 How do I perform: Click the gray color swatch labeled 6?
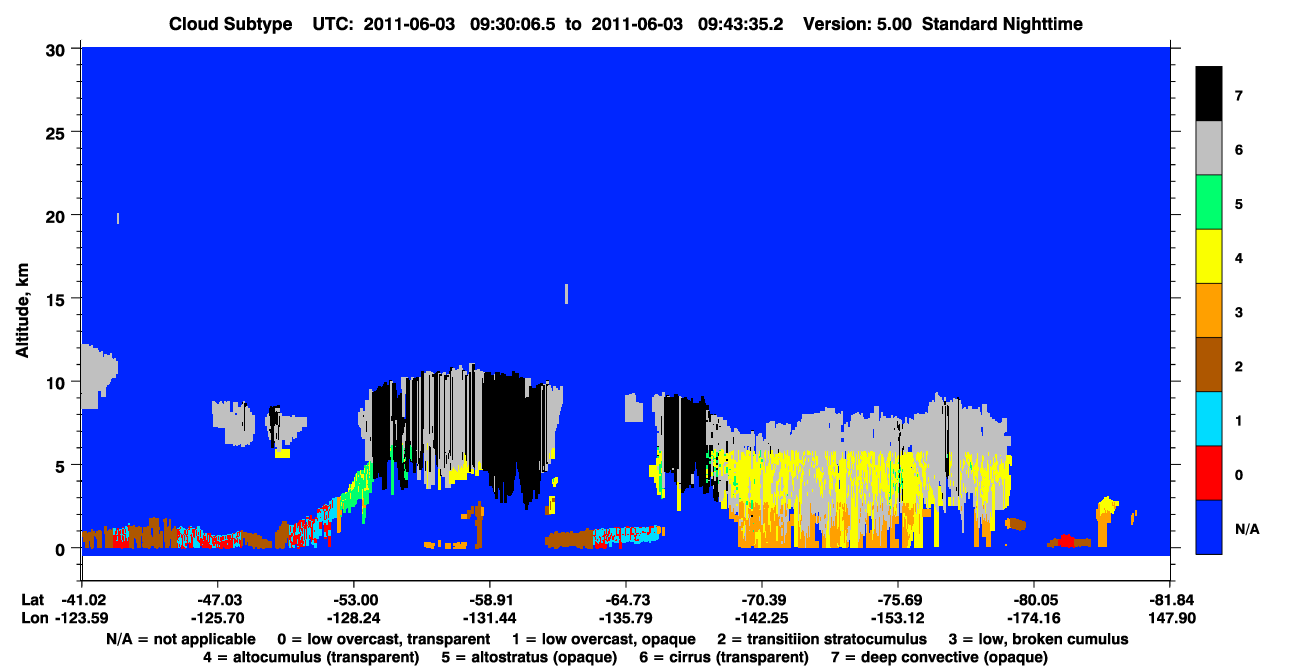(x=1209, y=148)
